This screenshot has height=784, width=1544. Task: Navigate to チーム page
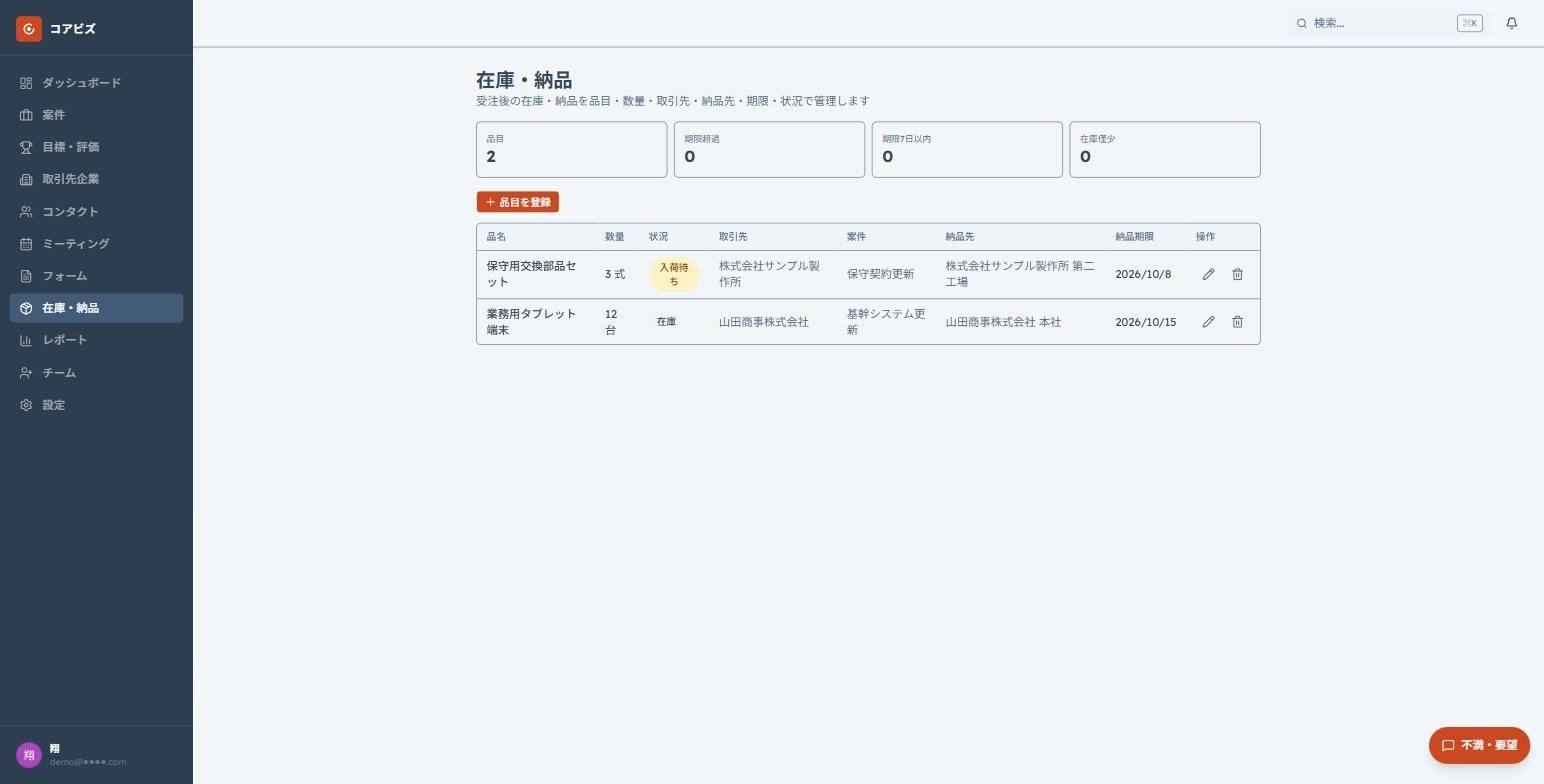(x=96, y=373)
